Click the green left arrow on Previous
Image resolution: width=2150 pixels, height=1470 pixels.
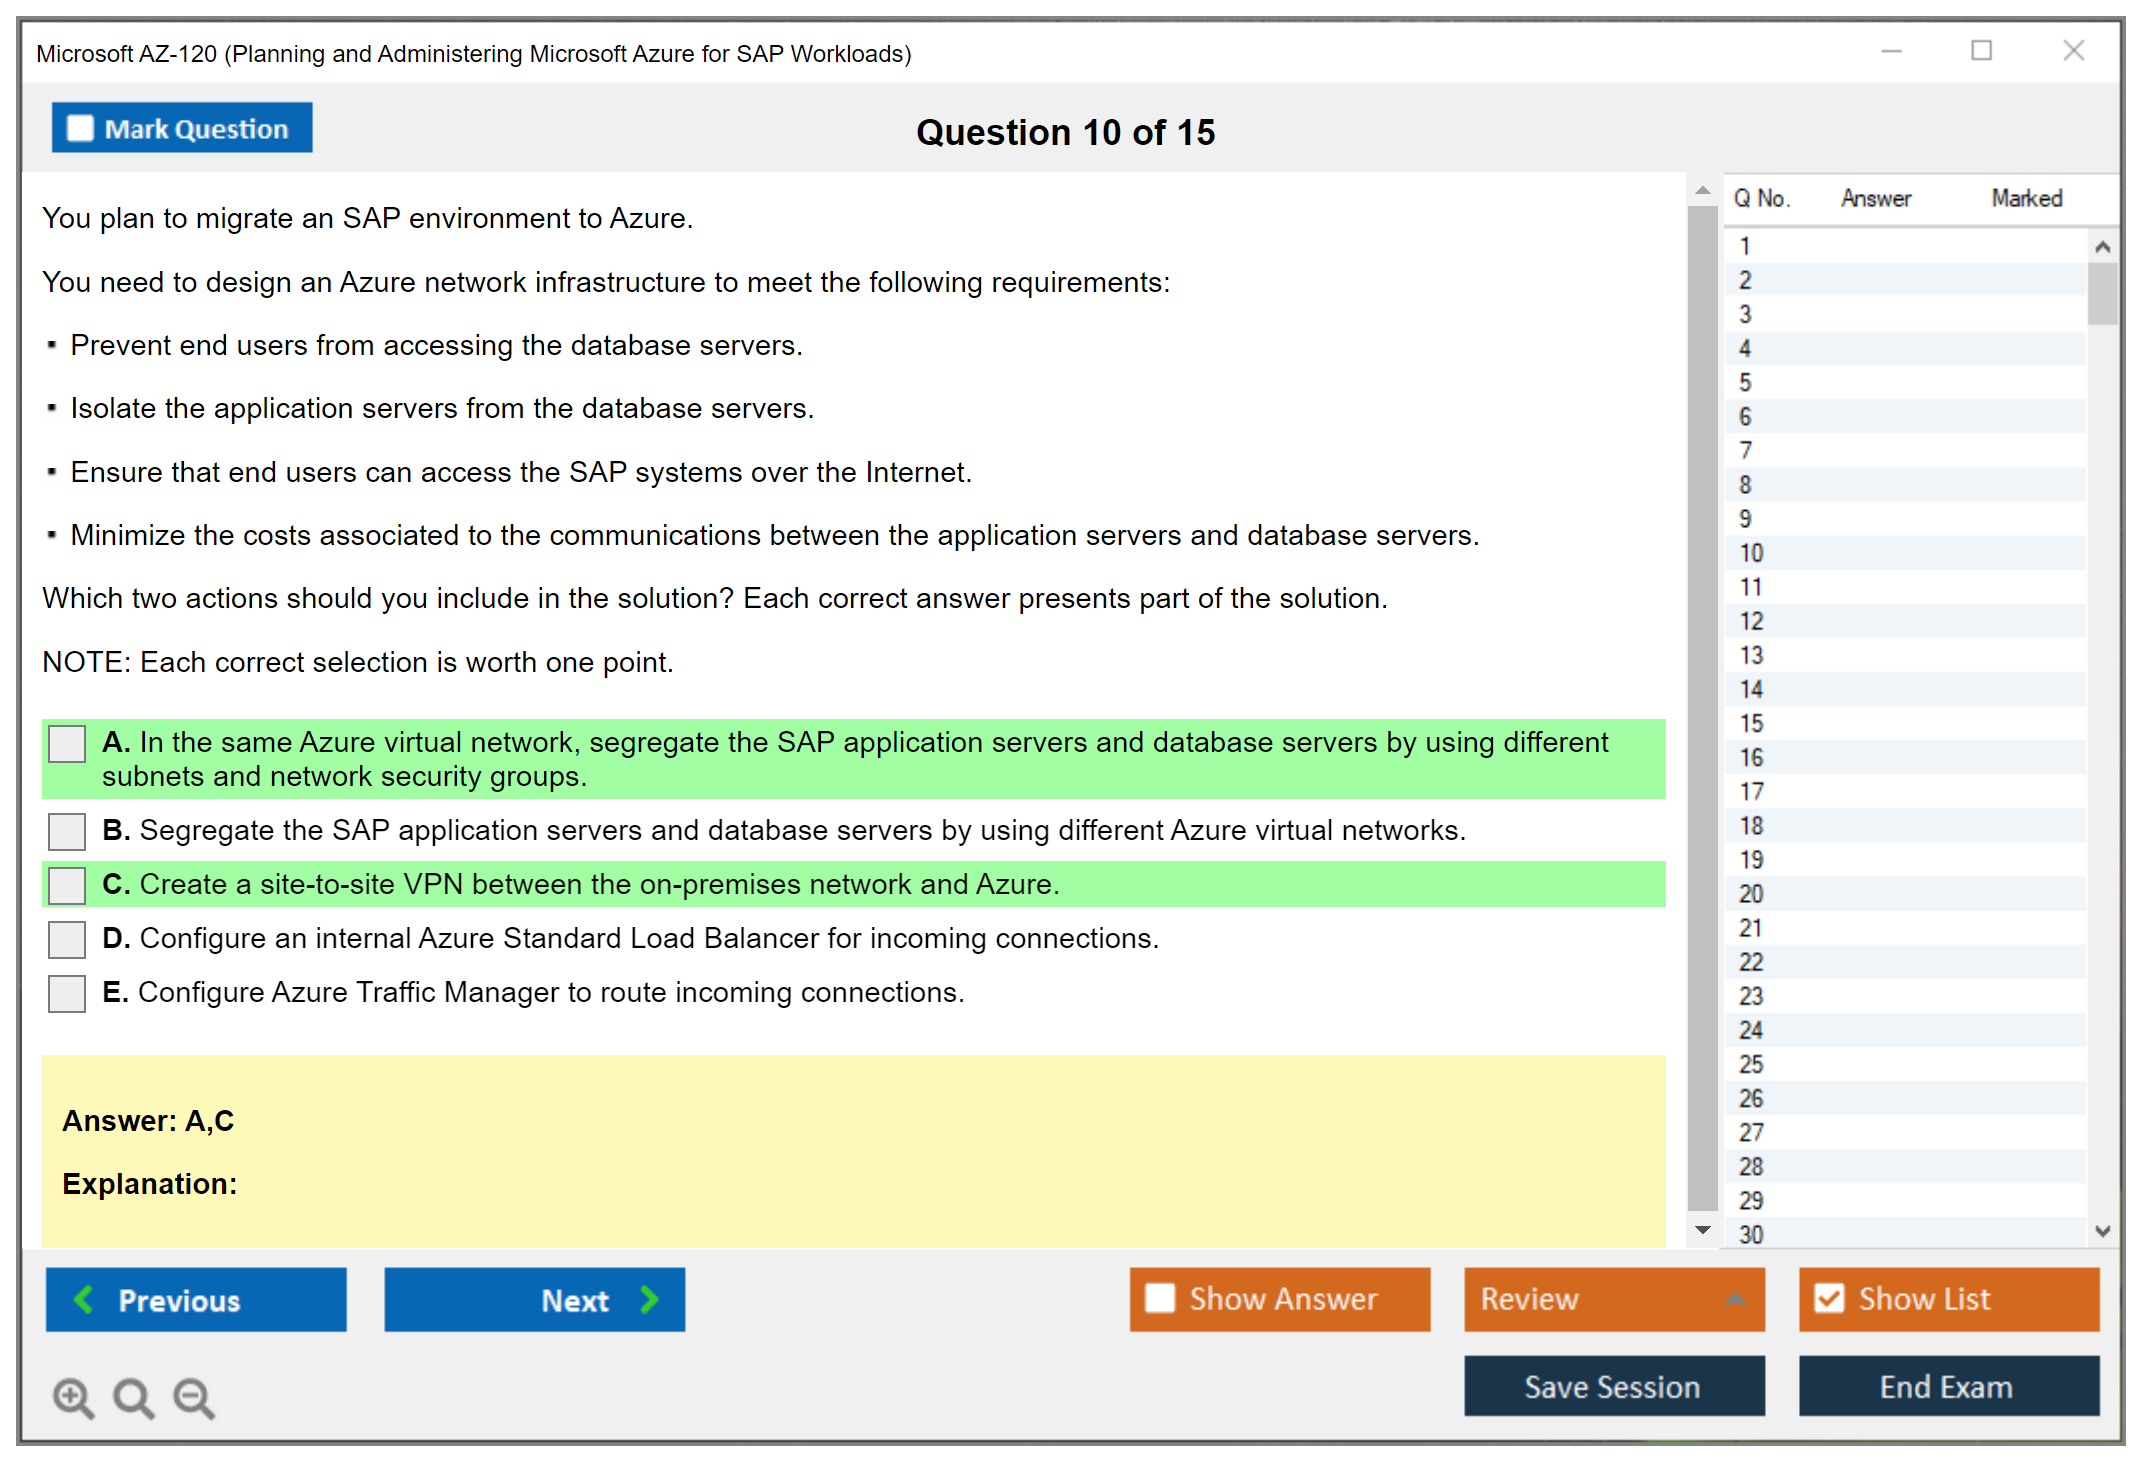coord(84,1299)
